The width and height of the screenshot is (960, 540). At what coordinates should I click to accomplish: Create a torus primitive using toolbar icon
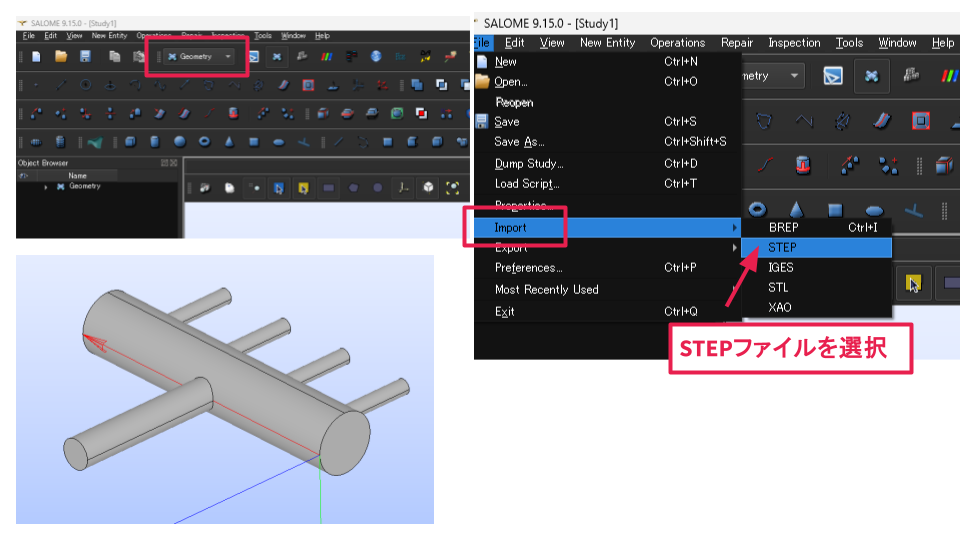tap(205, 142)
